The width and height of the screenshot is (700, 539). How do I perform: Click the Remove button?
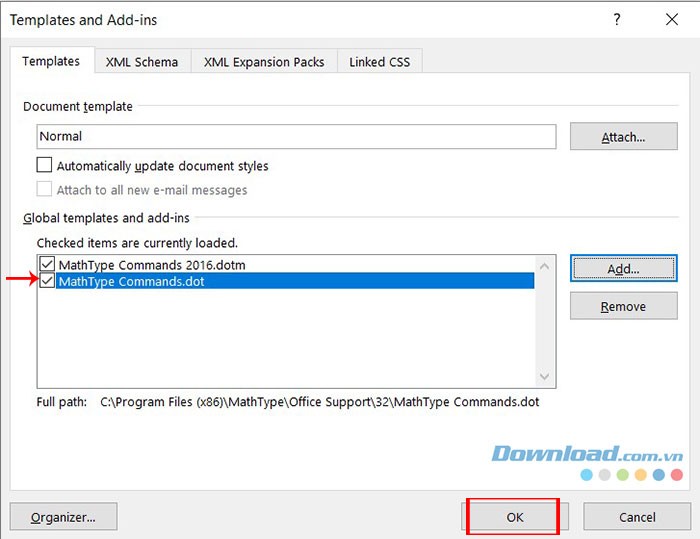pyautogui.click(x=623, y=307)
